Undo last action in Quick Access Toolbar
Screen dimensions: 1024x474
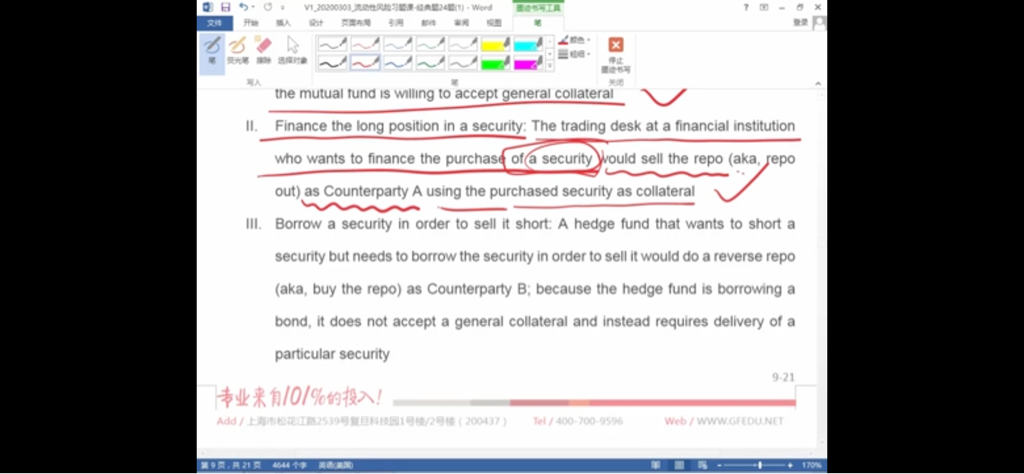point(243,7)
